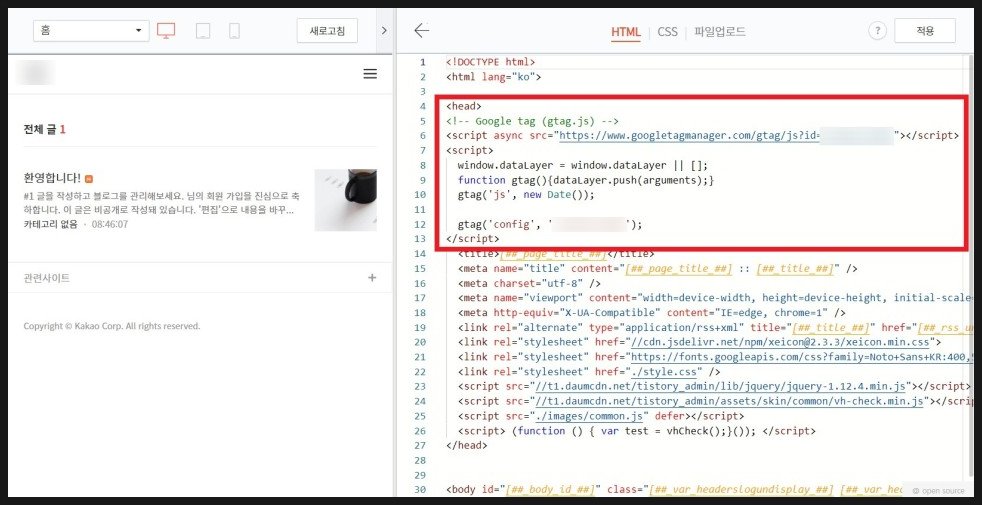Click the plus icon beside 관련사이트

(x=372, y=278)
